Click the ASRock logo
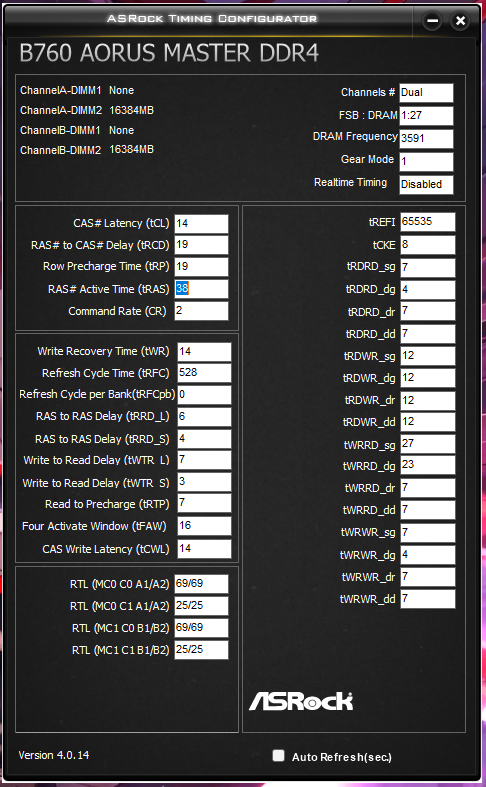Screen dimensions: 486x787 pos(301,701)
